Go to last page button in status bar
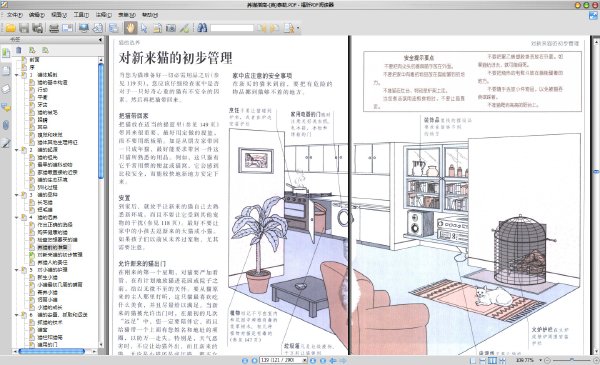The height and width of the screenshot is (365, 600). tap(323, 360)
